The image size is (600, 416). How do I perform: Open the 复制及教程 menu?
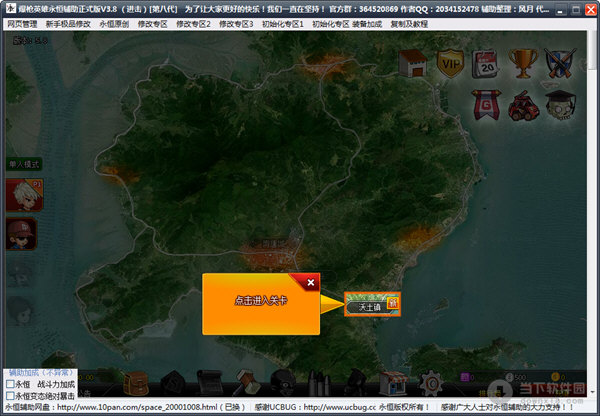pos(409,24)
